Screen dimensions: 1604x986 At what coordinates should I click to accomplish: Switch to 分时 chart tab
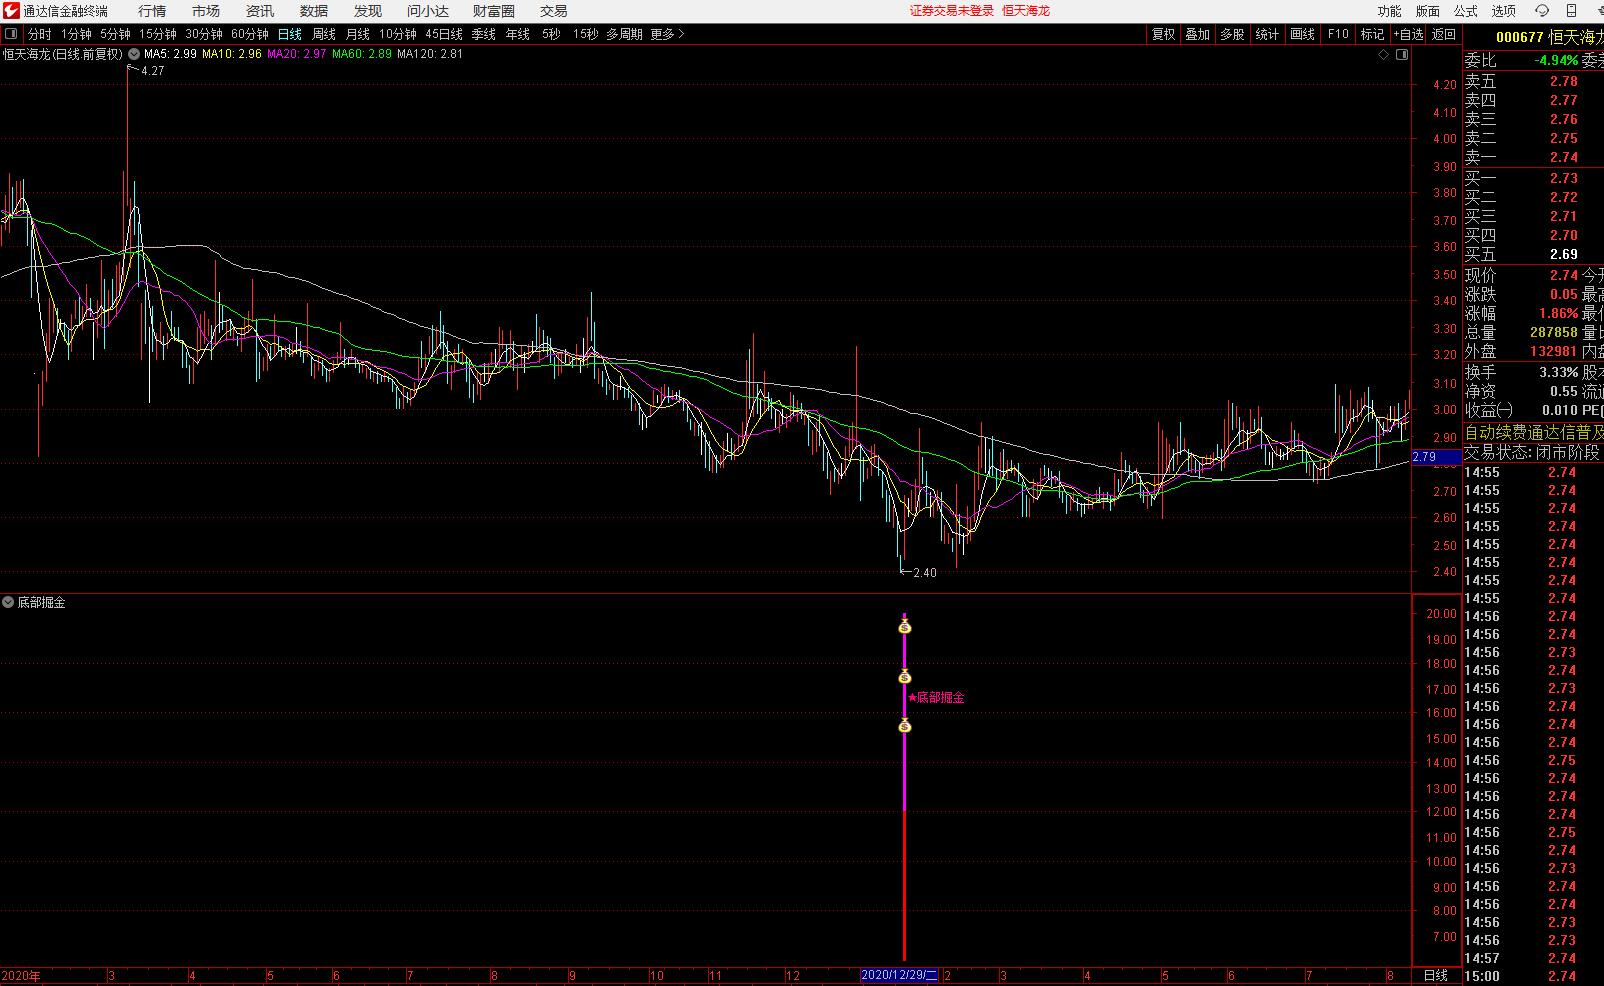click(x=39, y=34)
